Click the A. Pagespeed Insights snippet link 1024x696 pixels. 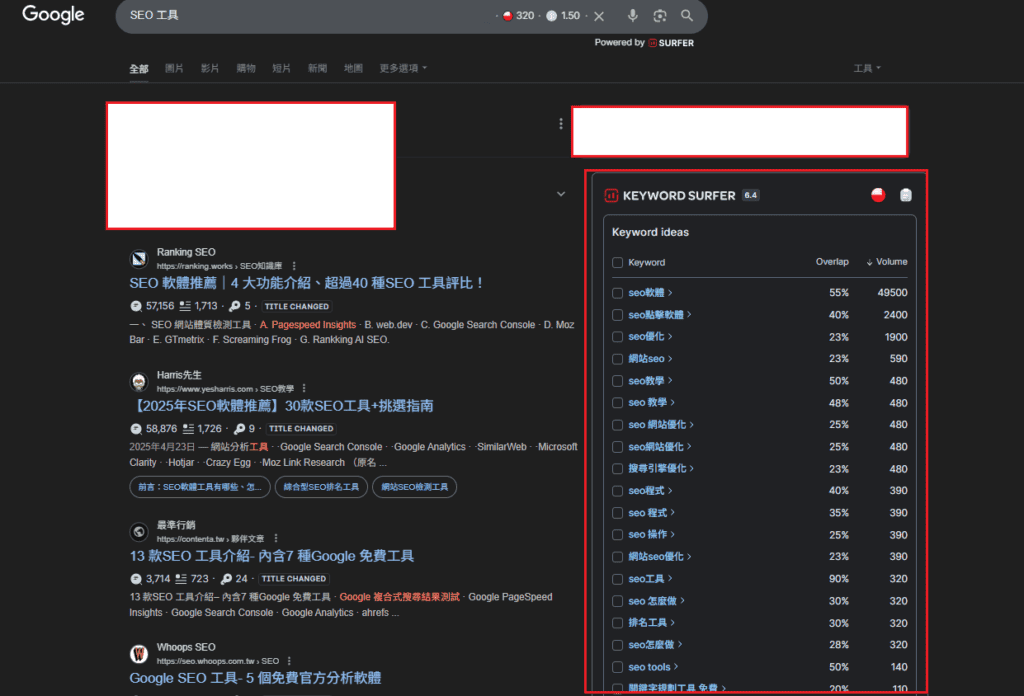point(308,324)
